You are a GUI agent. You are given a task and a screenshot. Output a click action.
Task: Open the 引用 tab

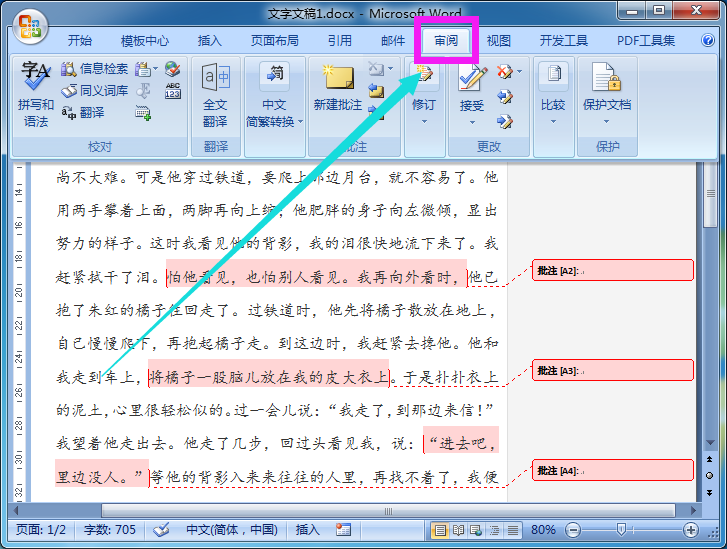coord(339,41)
